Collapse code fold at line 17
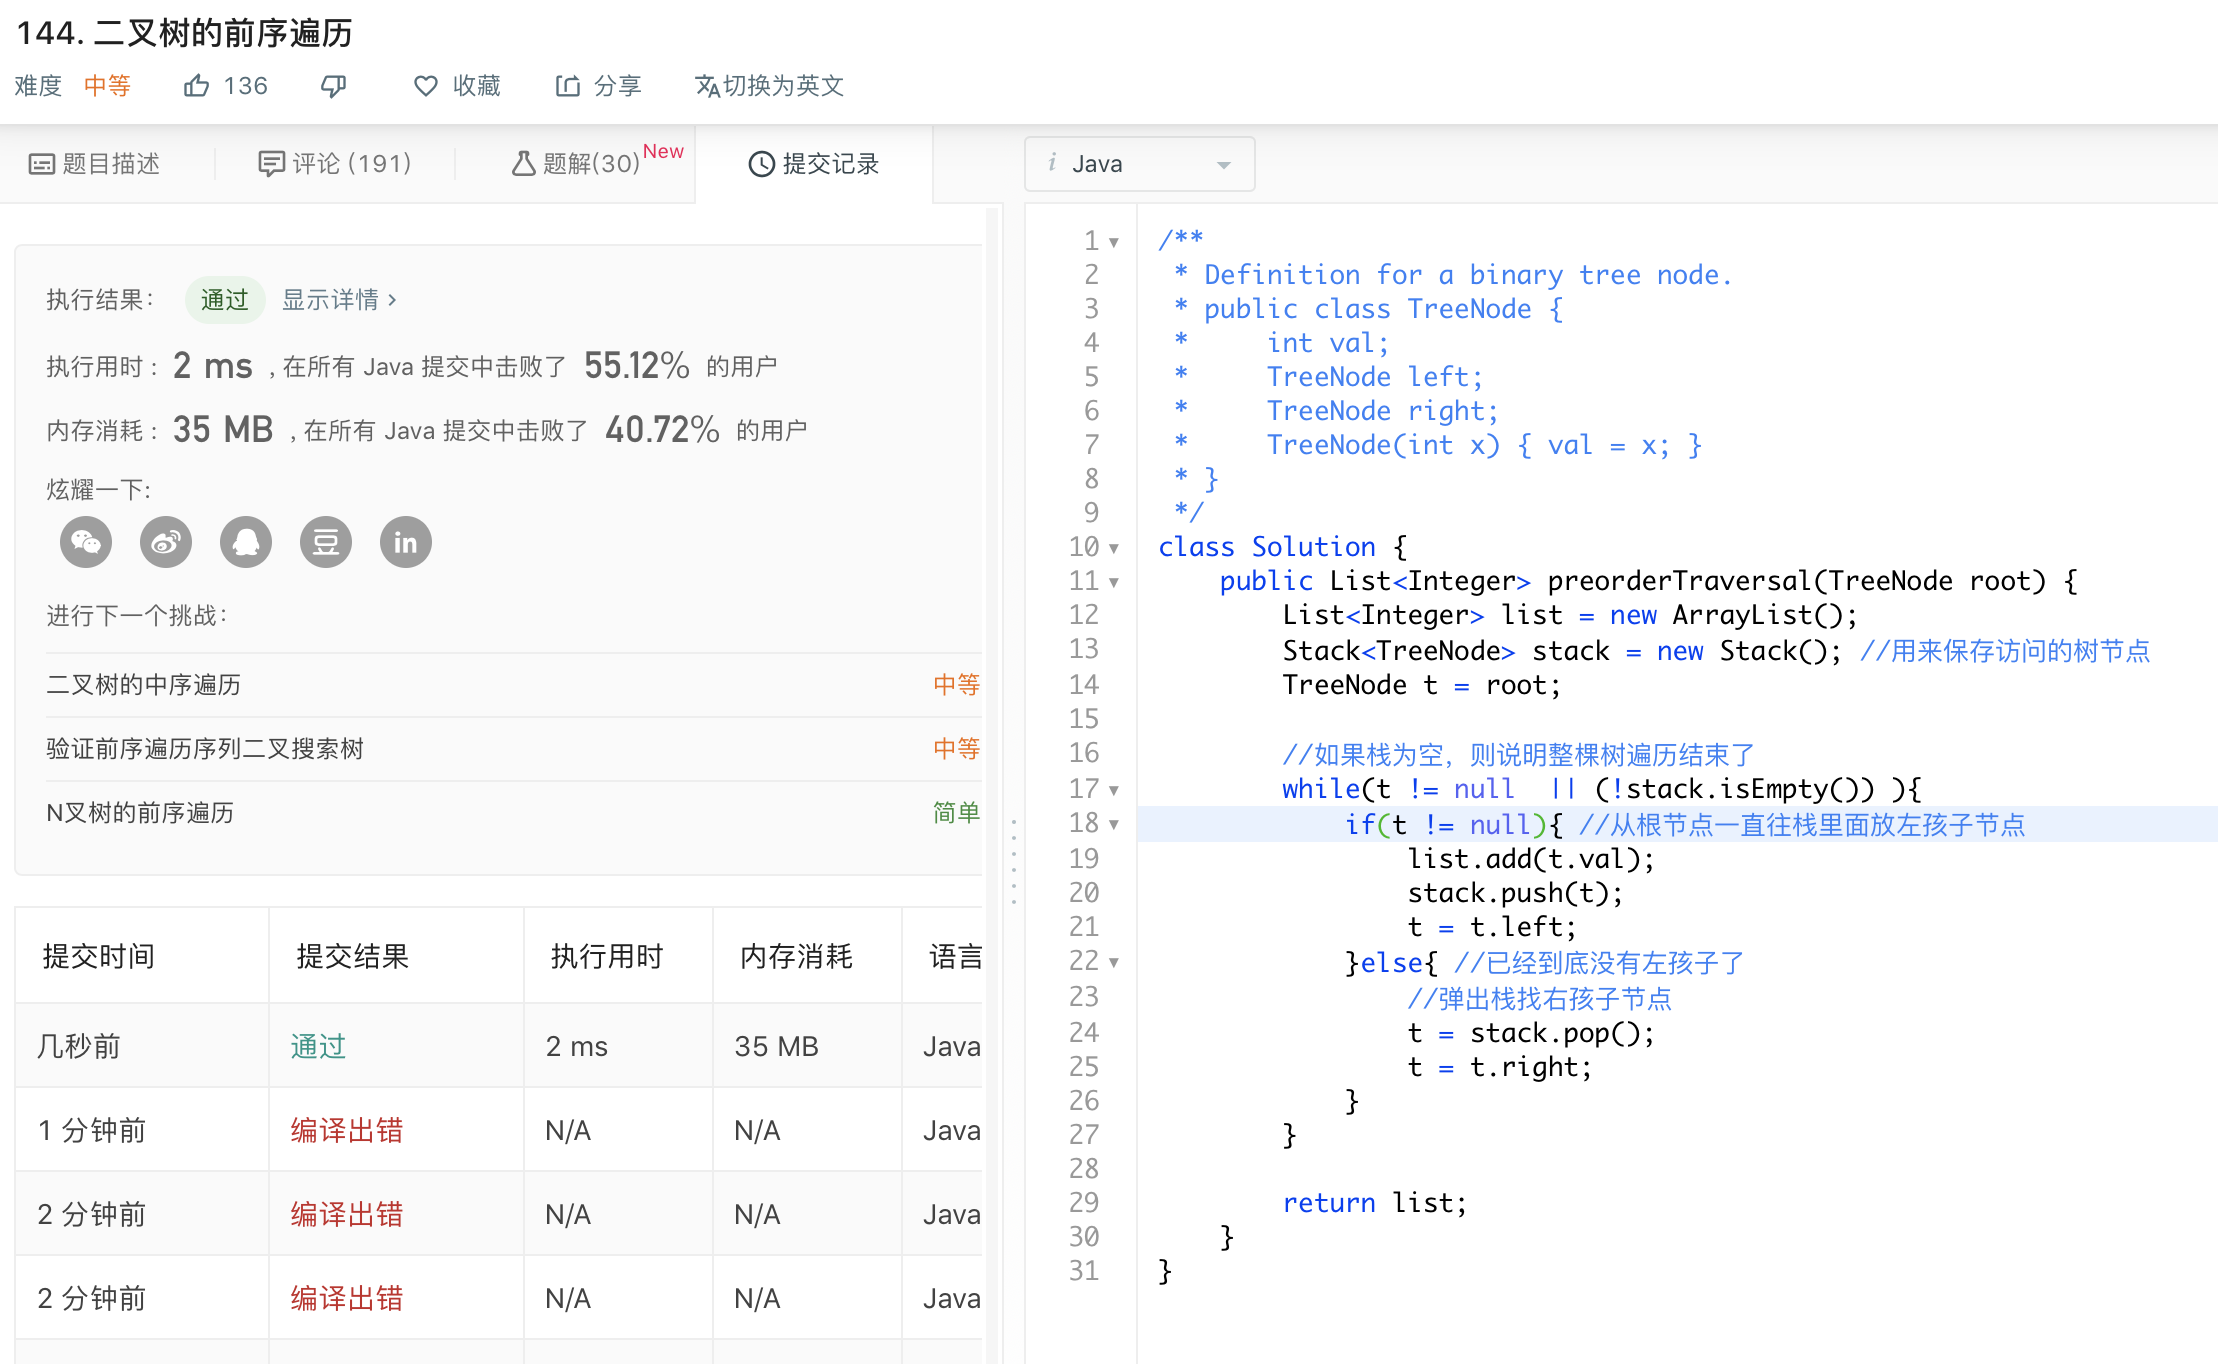This screenshot has height=1364, width=2218. tap(1114, 790)
